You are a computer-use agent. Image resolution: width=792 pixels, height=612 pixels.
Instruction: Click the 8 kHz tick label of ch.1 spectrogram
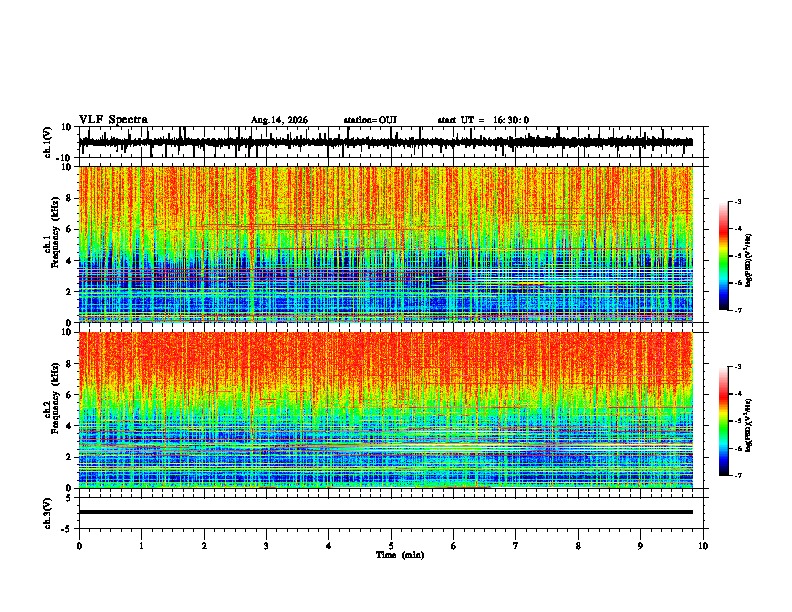(69, 198)
